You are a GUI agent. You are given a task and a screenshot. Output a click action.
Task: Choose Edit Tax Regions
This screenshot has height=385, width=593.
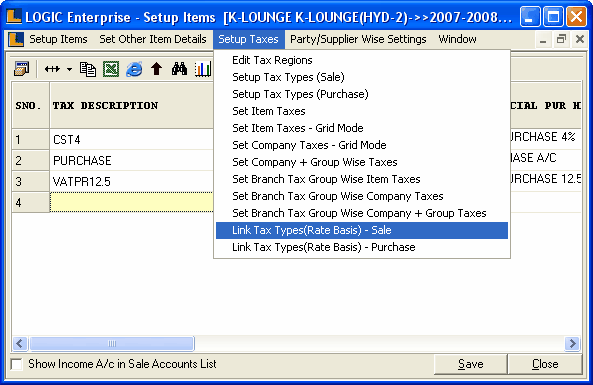(362, 60)
